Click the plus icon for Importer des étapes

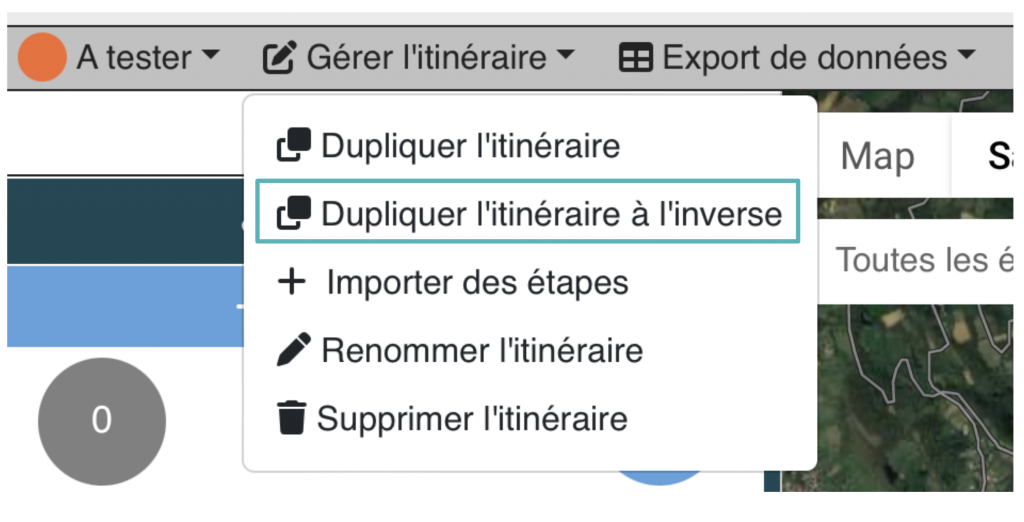[x=292, y=282]
